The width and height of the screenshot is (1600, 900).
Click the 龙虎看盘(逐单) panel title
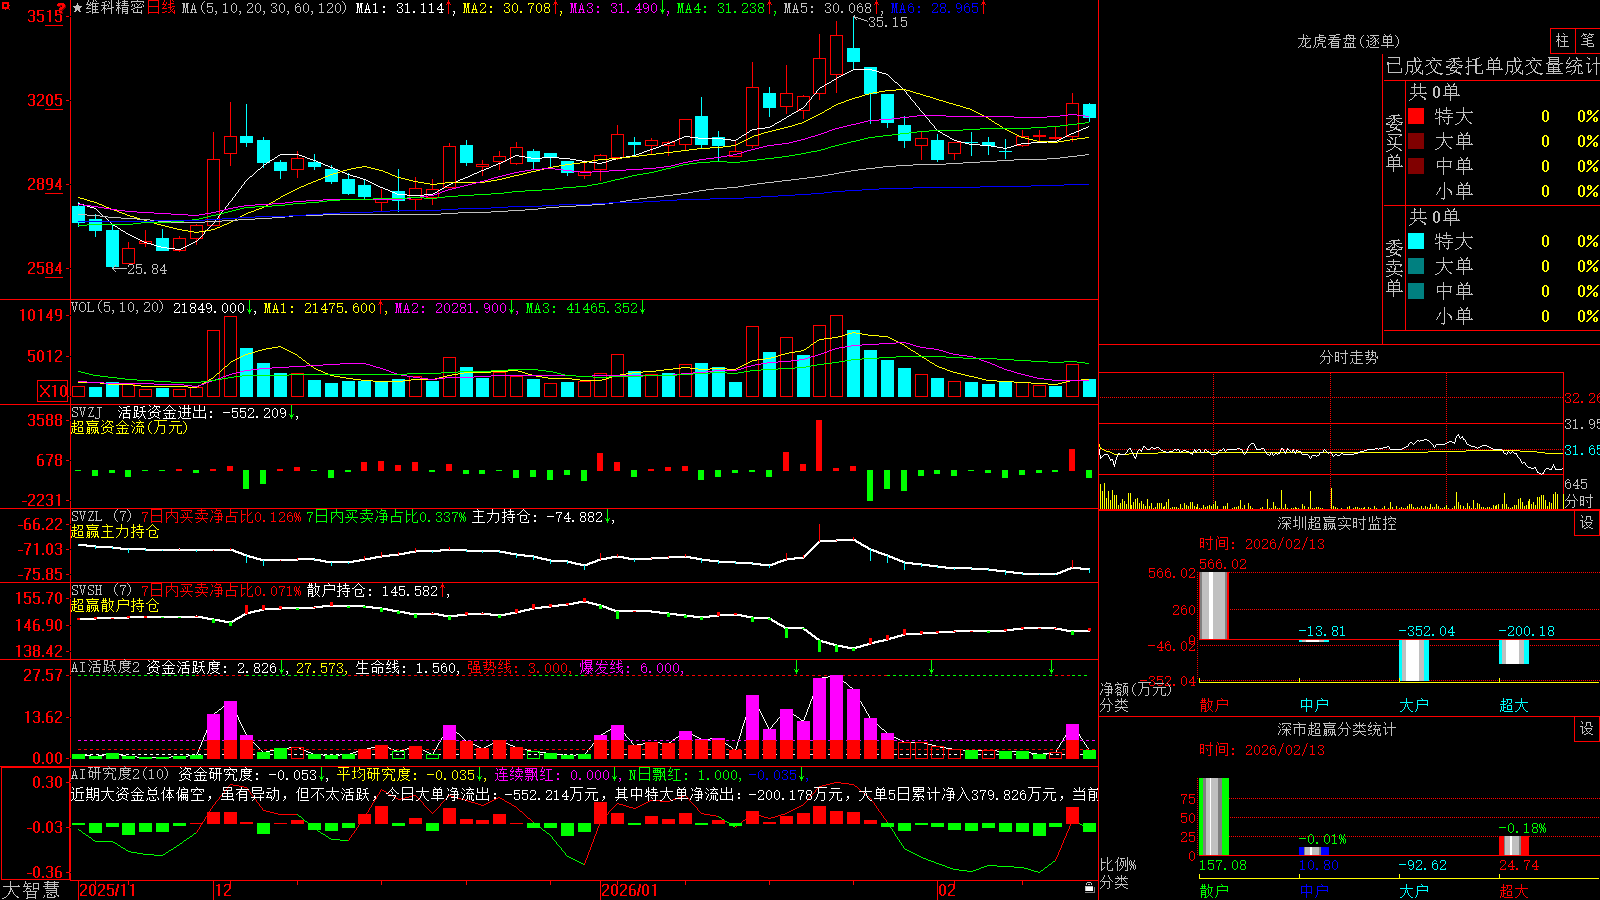pyautogui.click(x=1348, y=41)
